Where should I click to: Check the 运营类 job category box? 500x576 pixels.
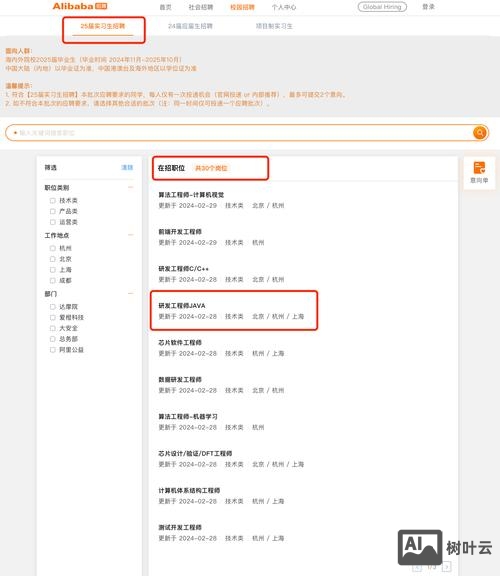point(53,222)
